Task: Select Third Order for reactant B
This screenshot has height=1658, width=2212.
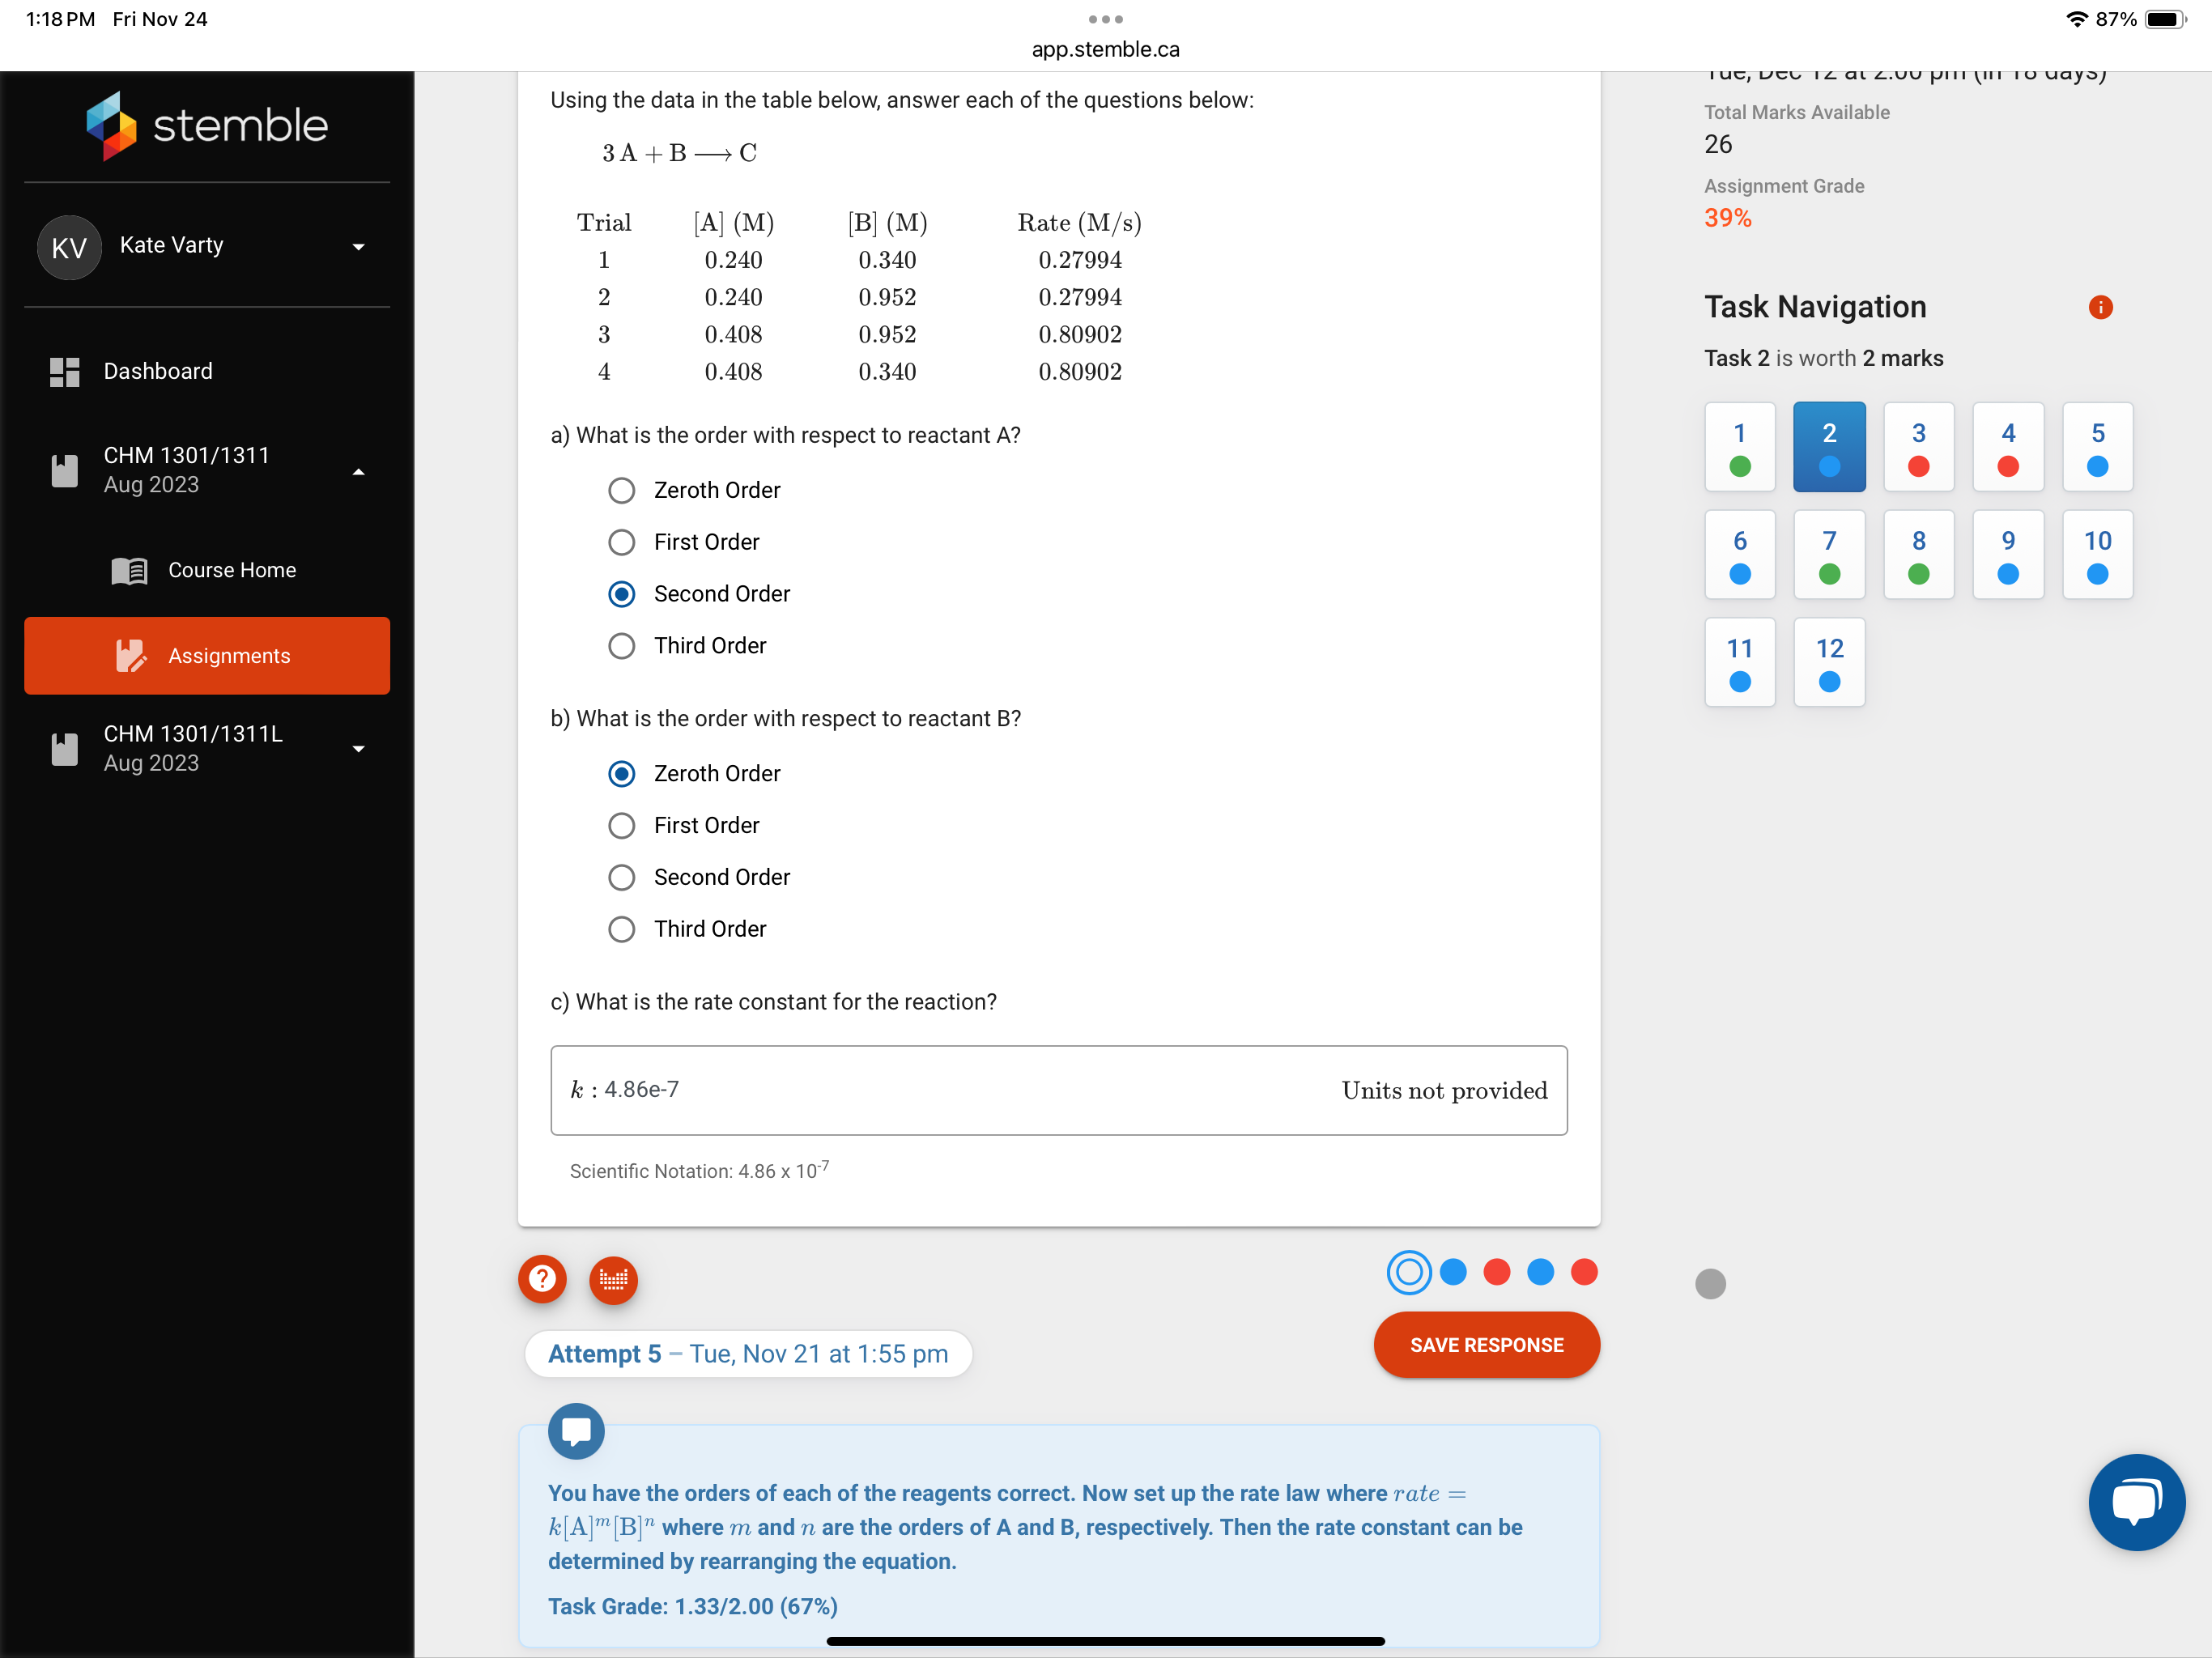Action: point(621,929)
